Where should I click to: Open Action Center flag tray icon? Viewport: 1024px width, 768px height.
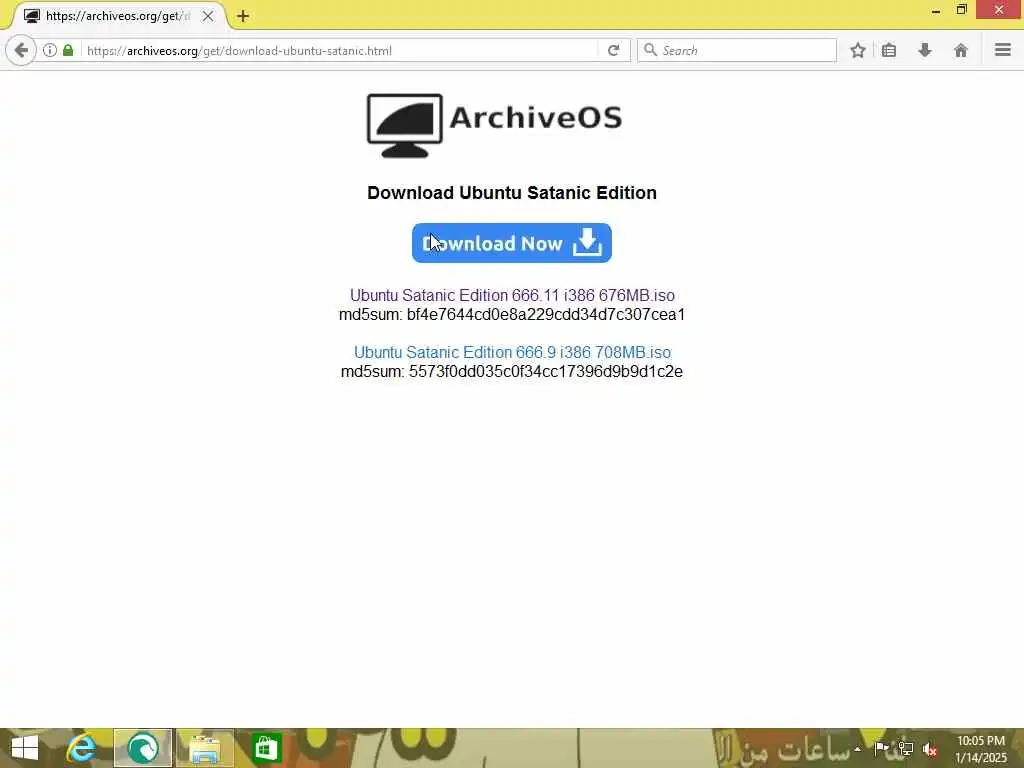[881, 748]
